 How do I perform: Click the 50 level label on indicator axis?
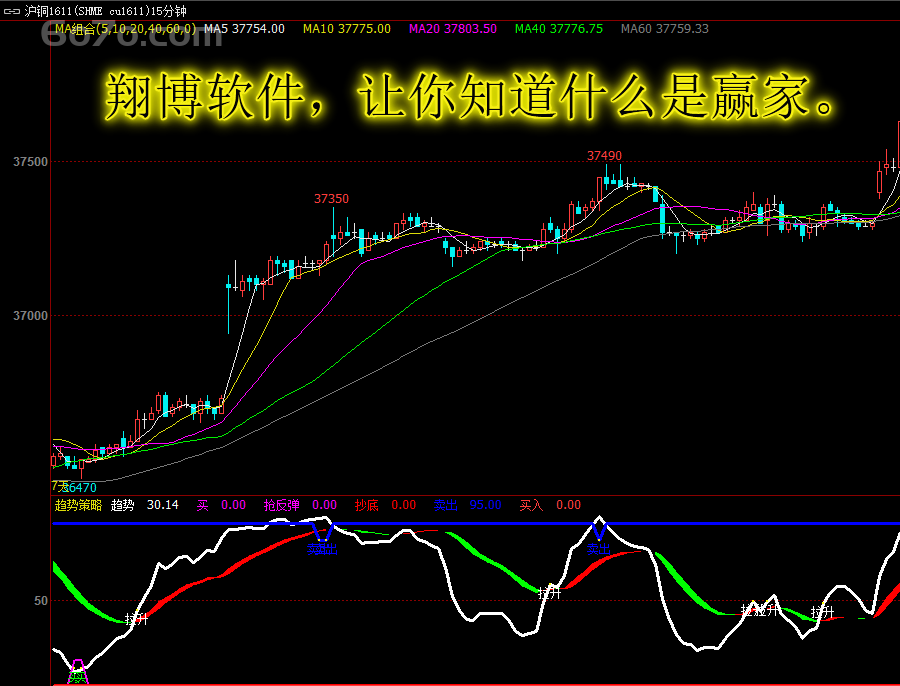pyautogui.click(x=41, y=601)
